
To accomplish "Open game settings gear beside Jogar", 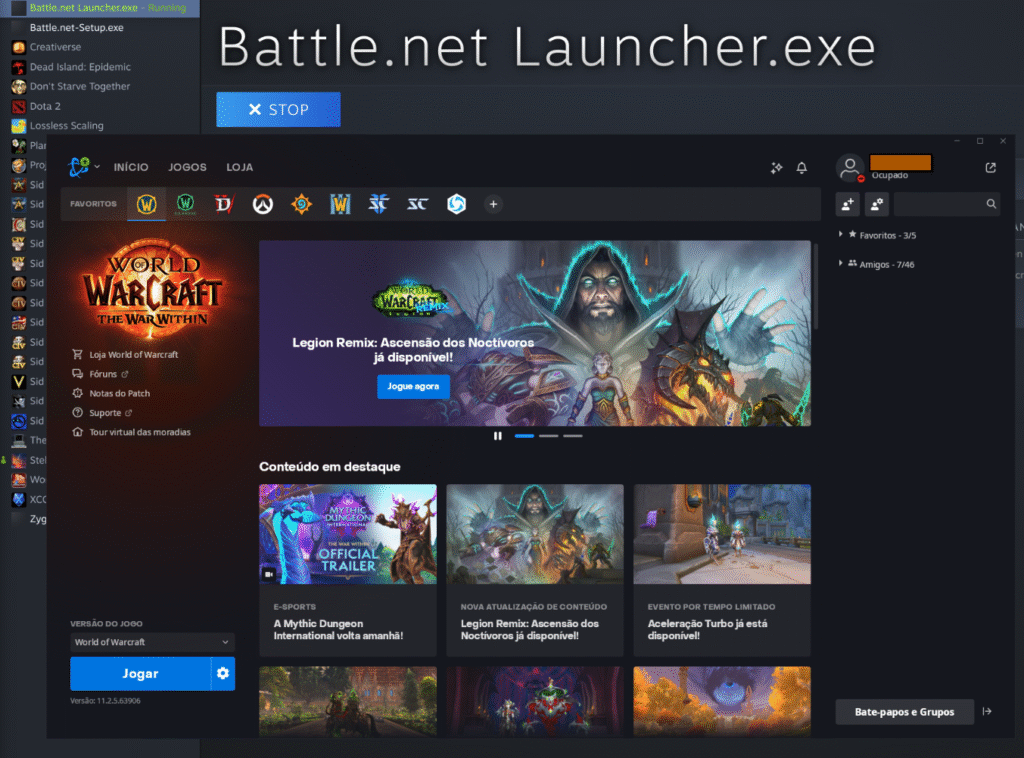I will 223,674.
